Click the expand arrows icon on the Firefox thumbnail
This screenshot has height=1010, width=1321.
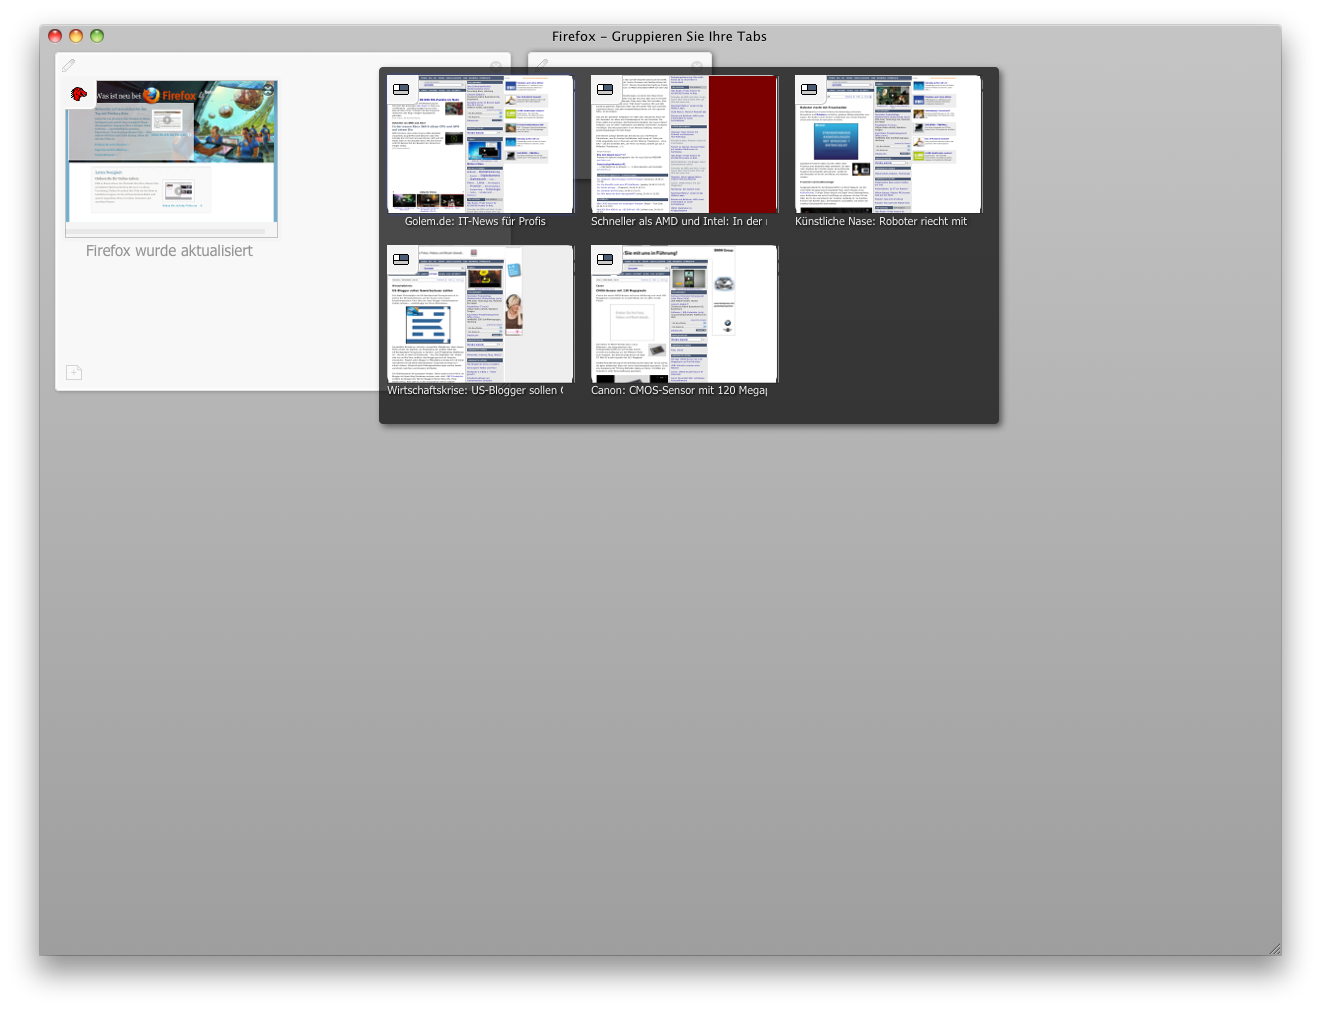(x=268, y=90)
